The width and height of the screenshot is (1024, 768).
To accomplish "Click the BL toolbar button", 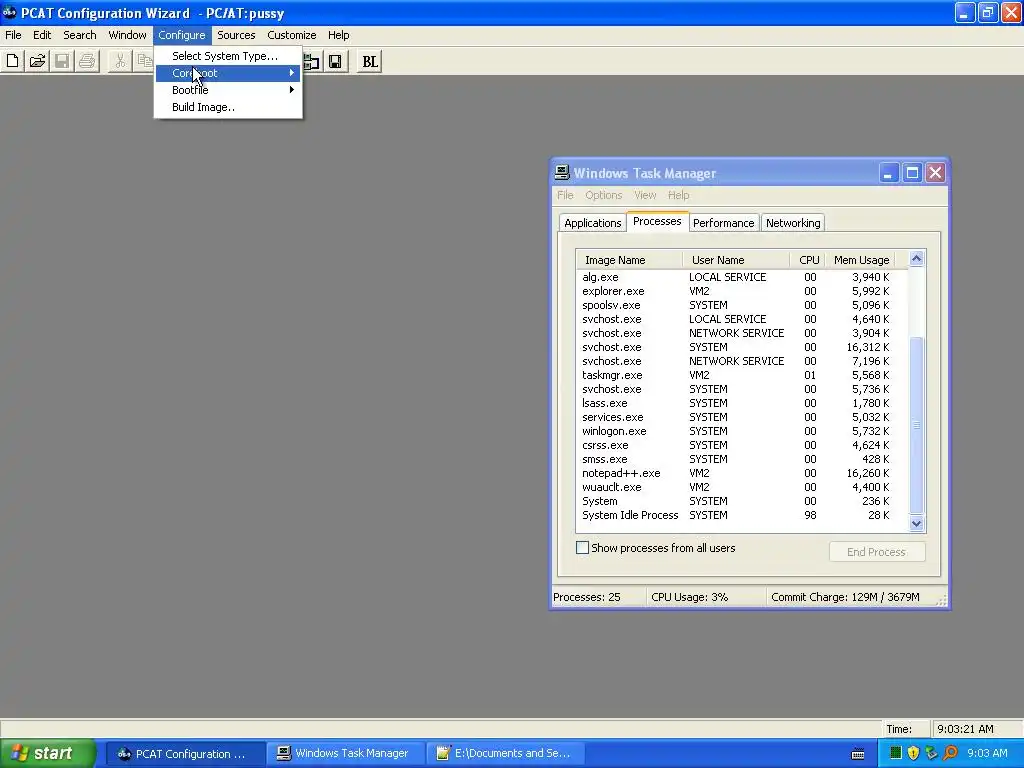I will click(x=370, y=61).
